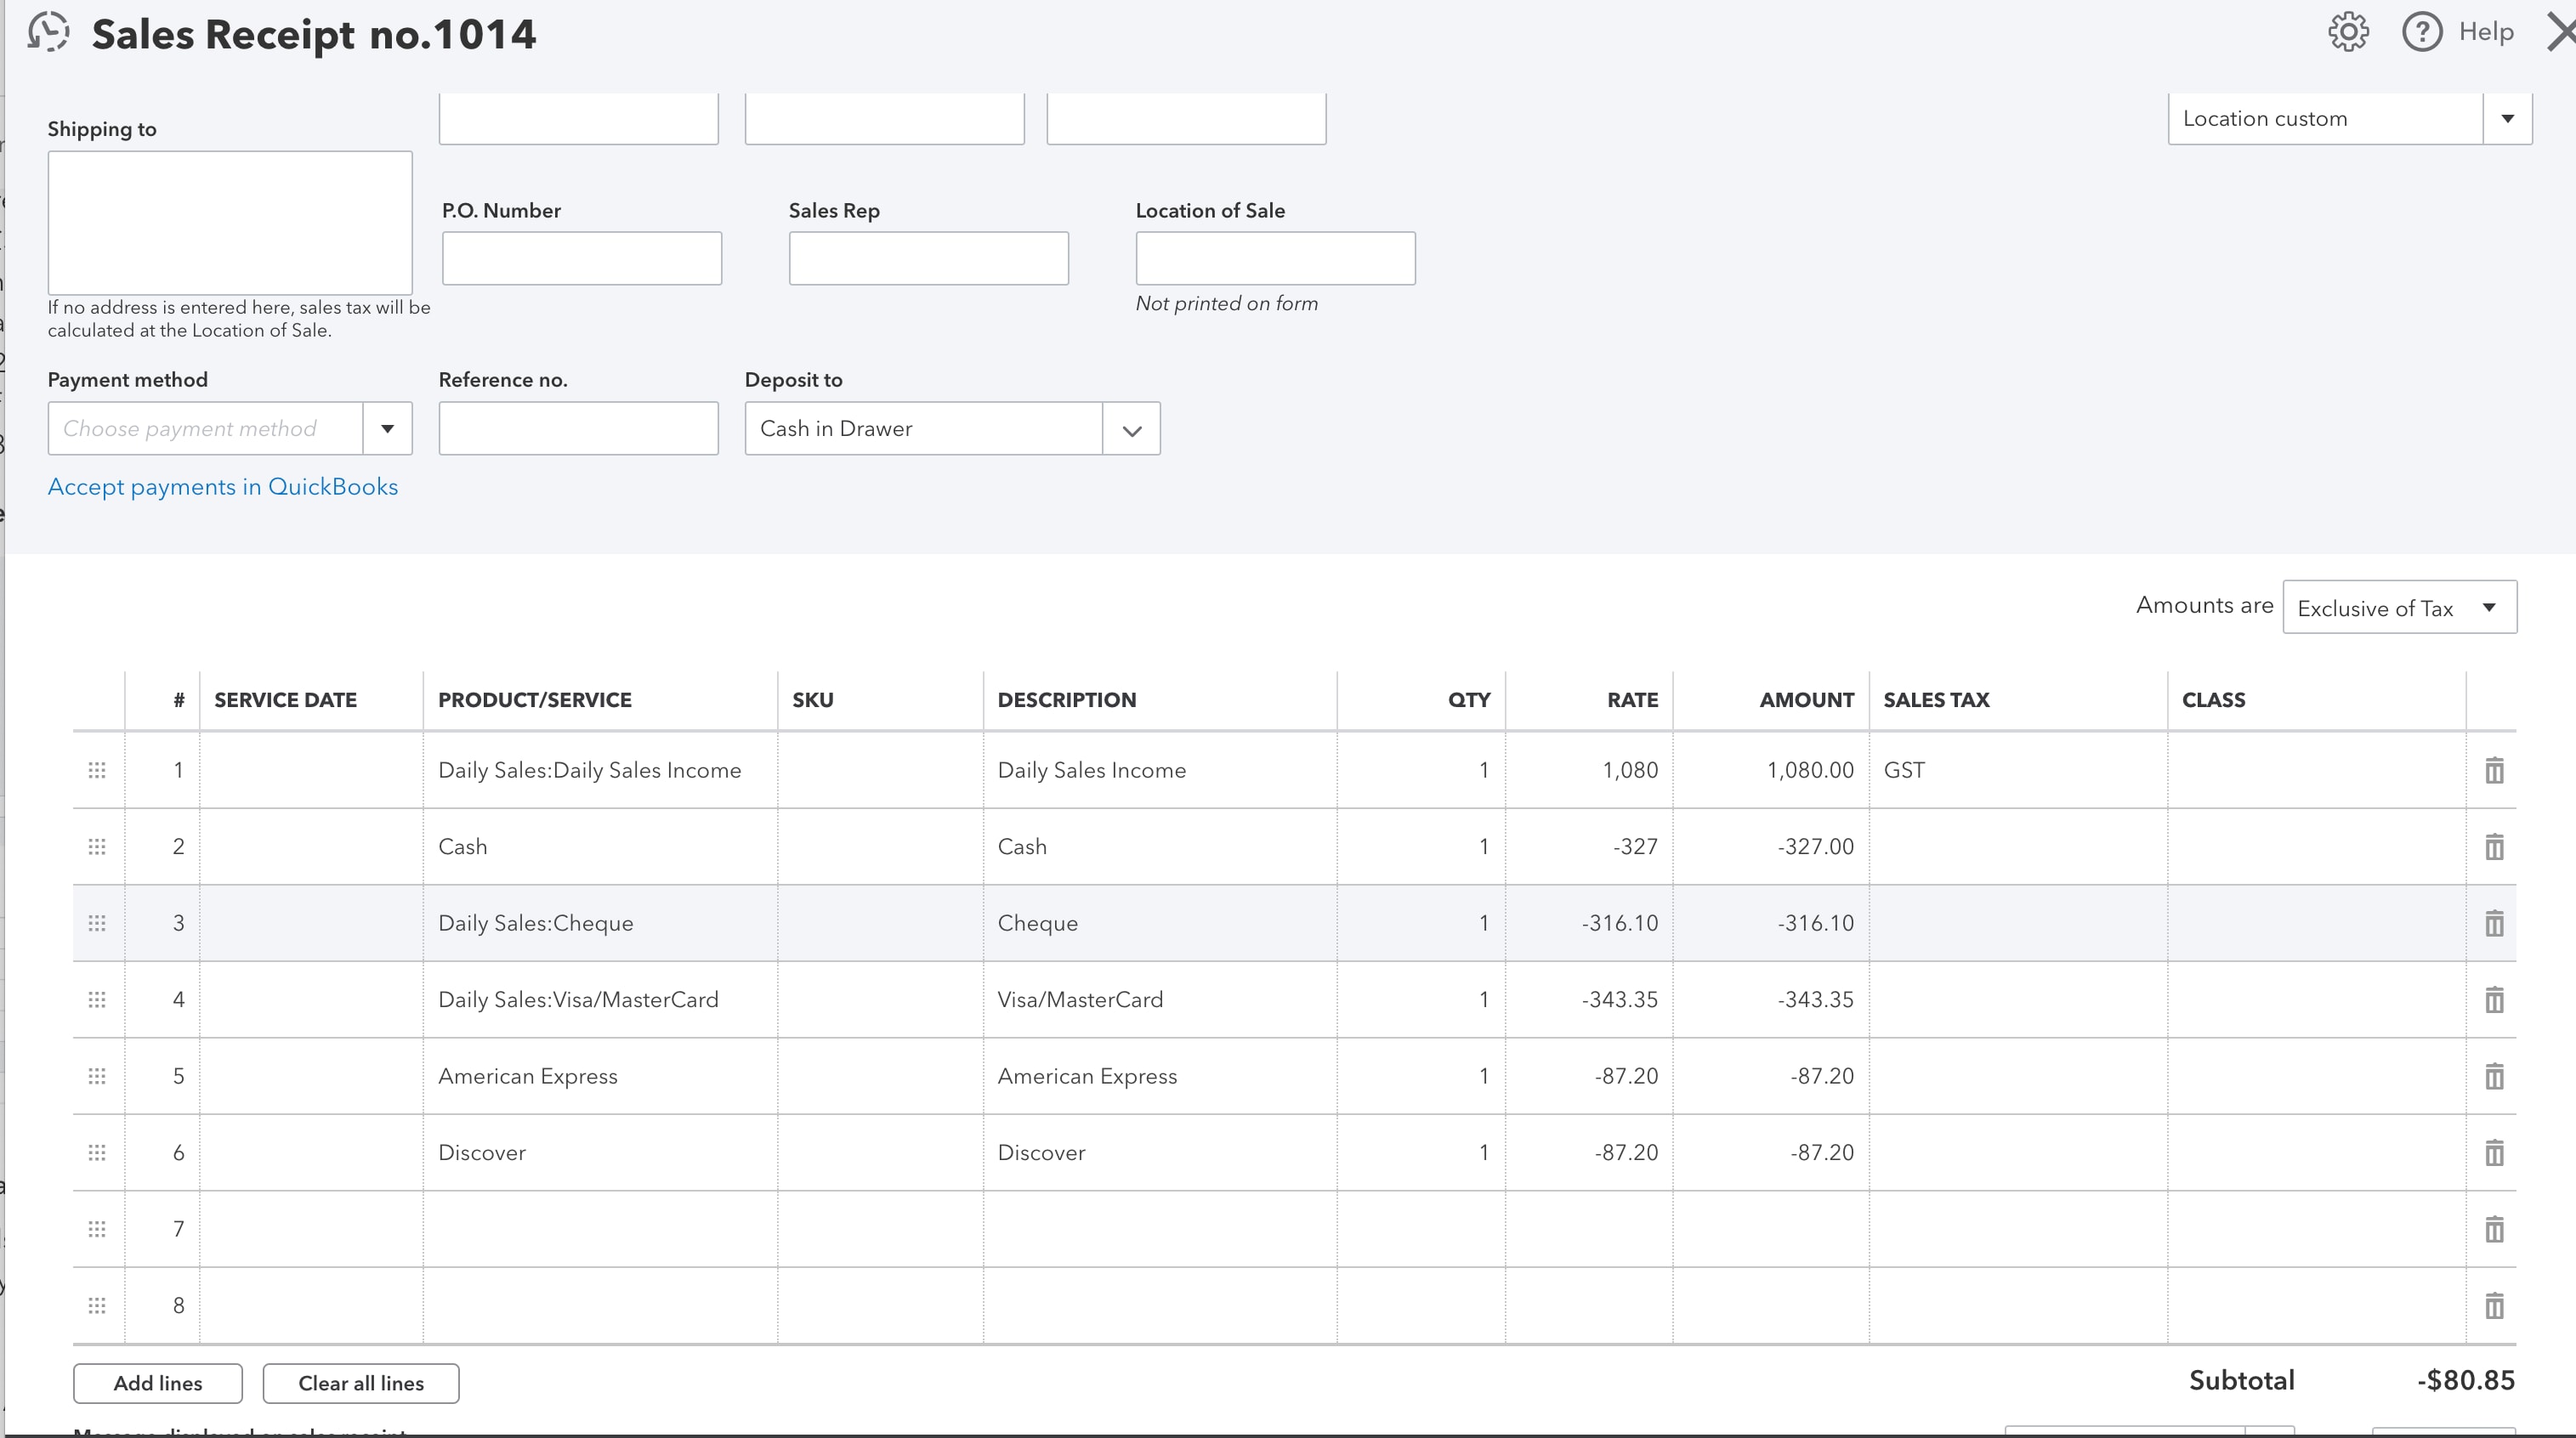
Task: Click the Location of Sale input field
Action: click(x=1274, y=258)
